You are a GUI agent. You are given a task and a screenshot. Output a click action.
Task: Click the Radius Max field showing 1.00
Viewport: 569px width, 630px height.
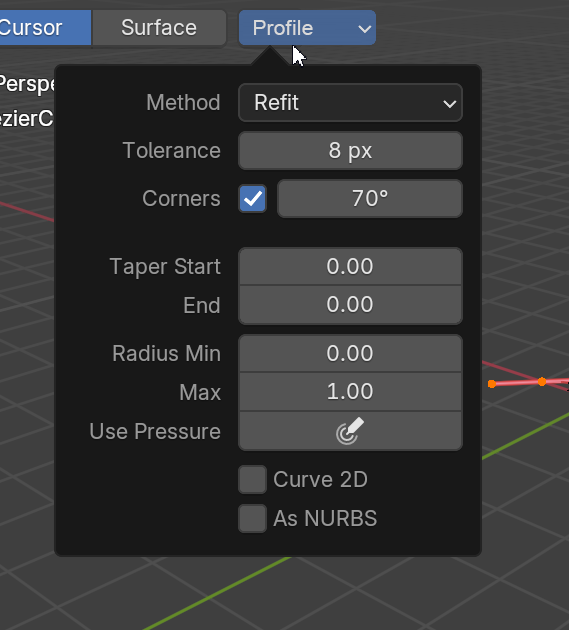[350, 392]
